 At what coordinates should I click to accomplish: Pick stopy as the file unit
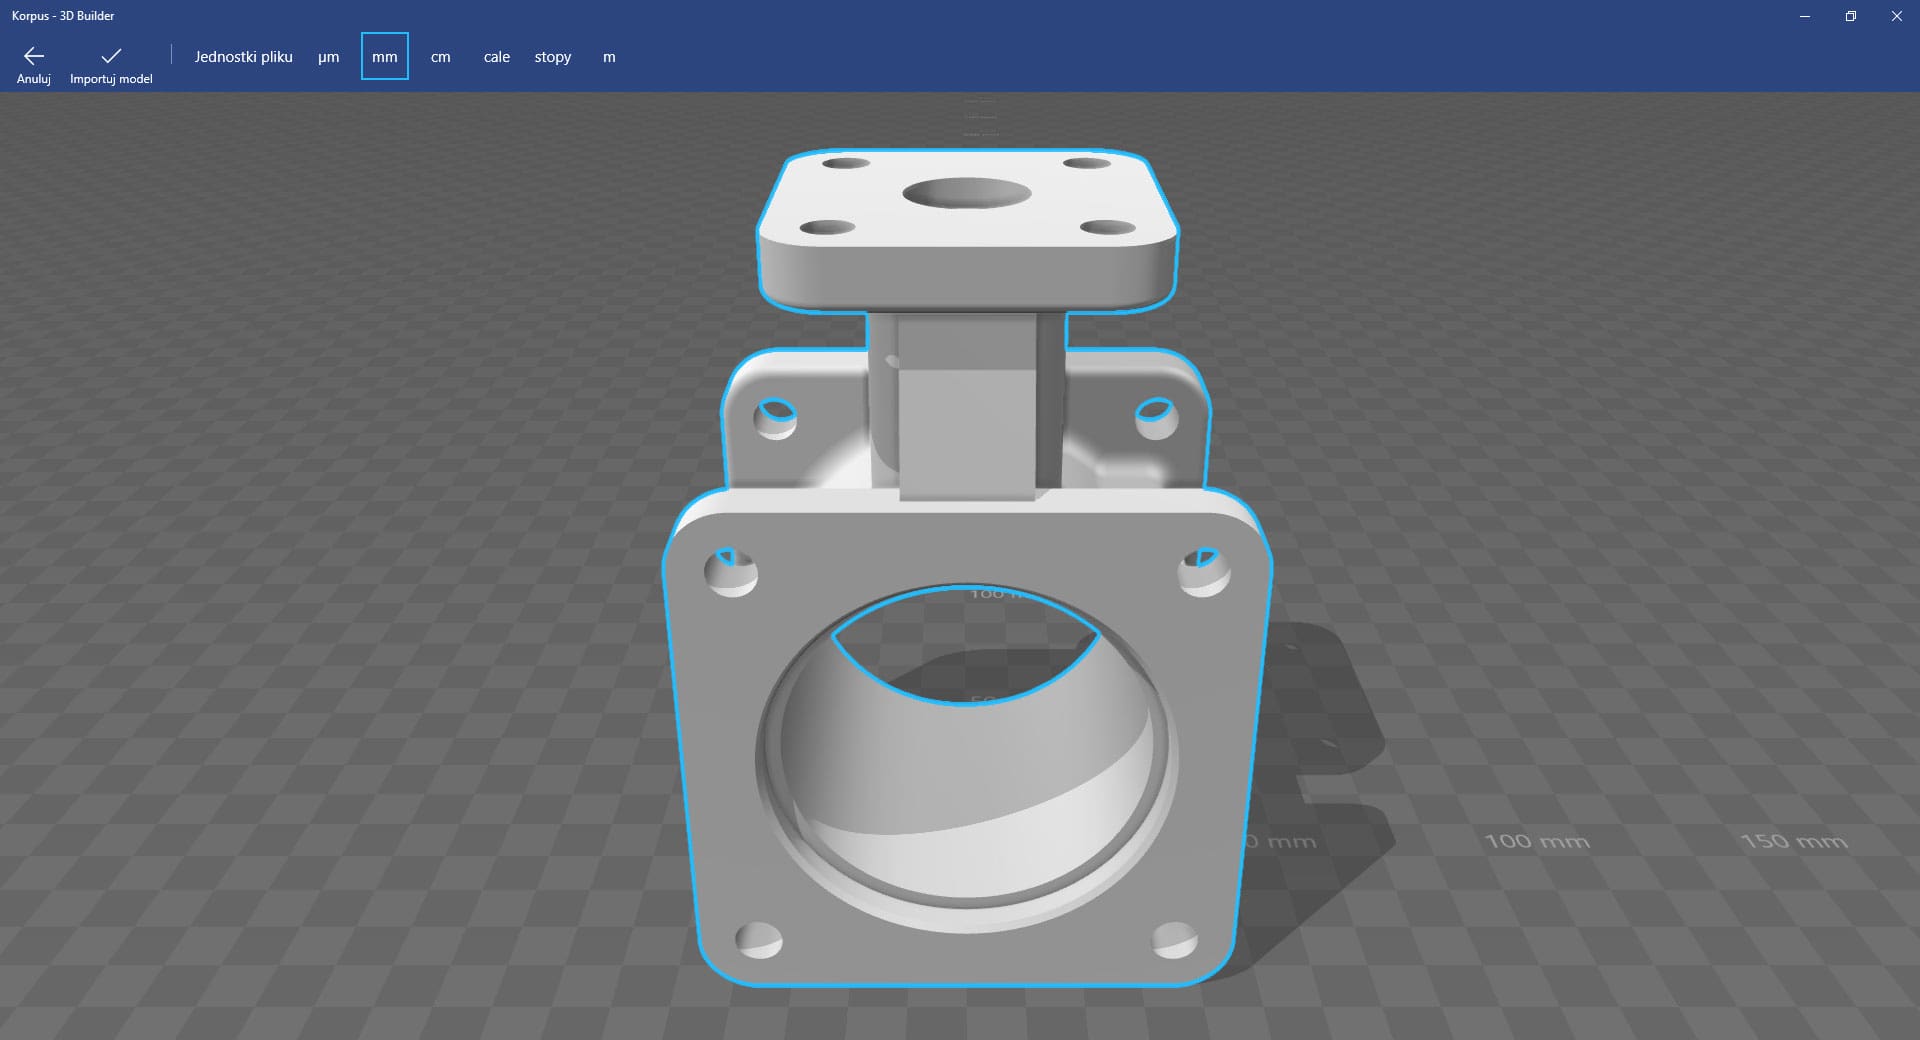click(x=552, y=57)
